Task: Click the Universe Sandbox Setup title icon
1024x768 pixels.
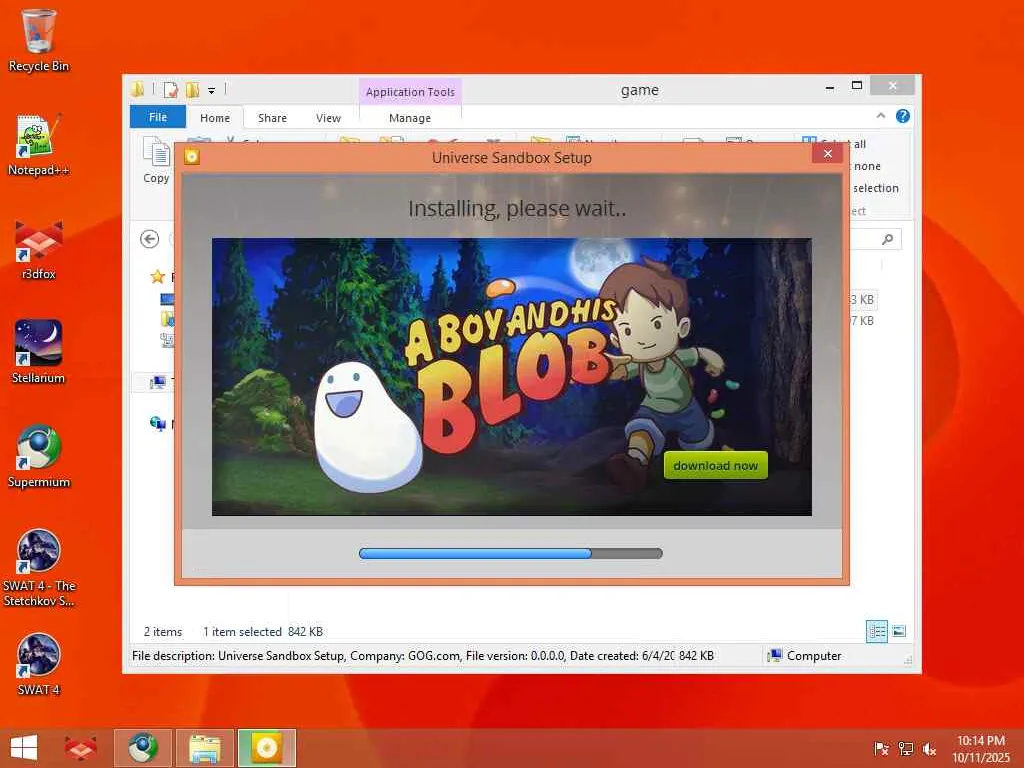Action: click(191, 157)
